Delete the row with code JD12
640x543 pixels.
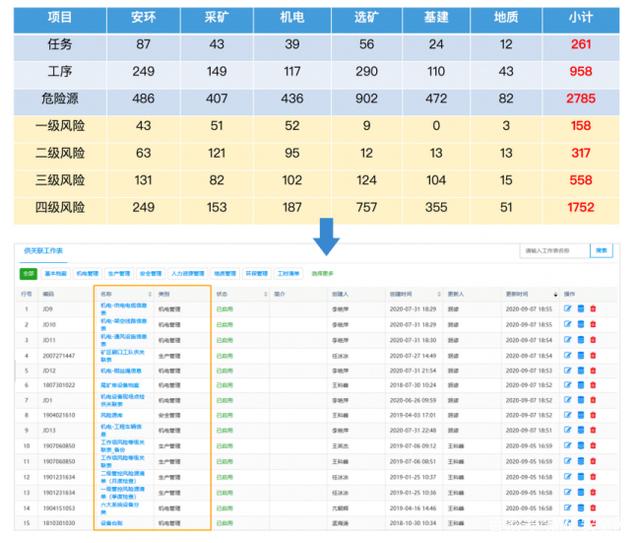[x=592, y=370]
